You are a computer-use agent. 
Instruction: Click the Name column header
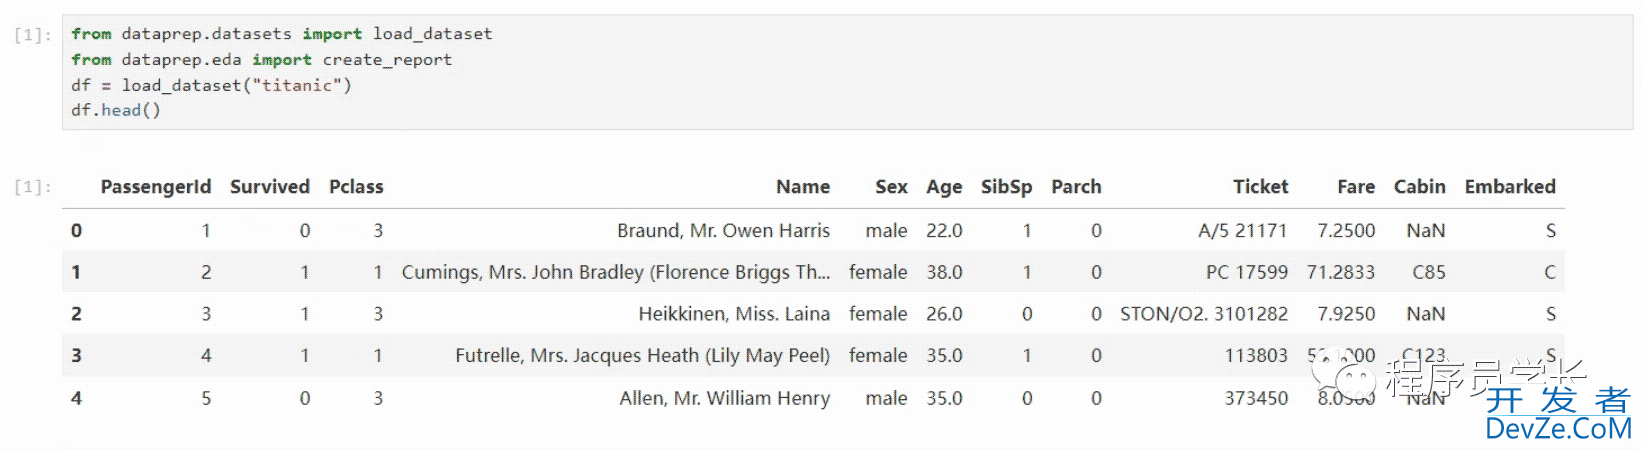click(803, 187)
